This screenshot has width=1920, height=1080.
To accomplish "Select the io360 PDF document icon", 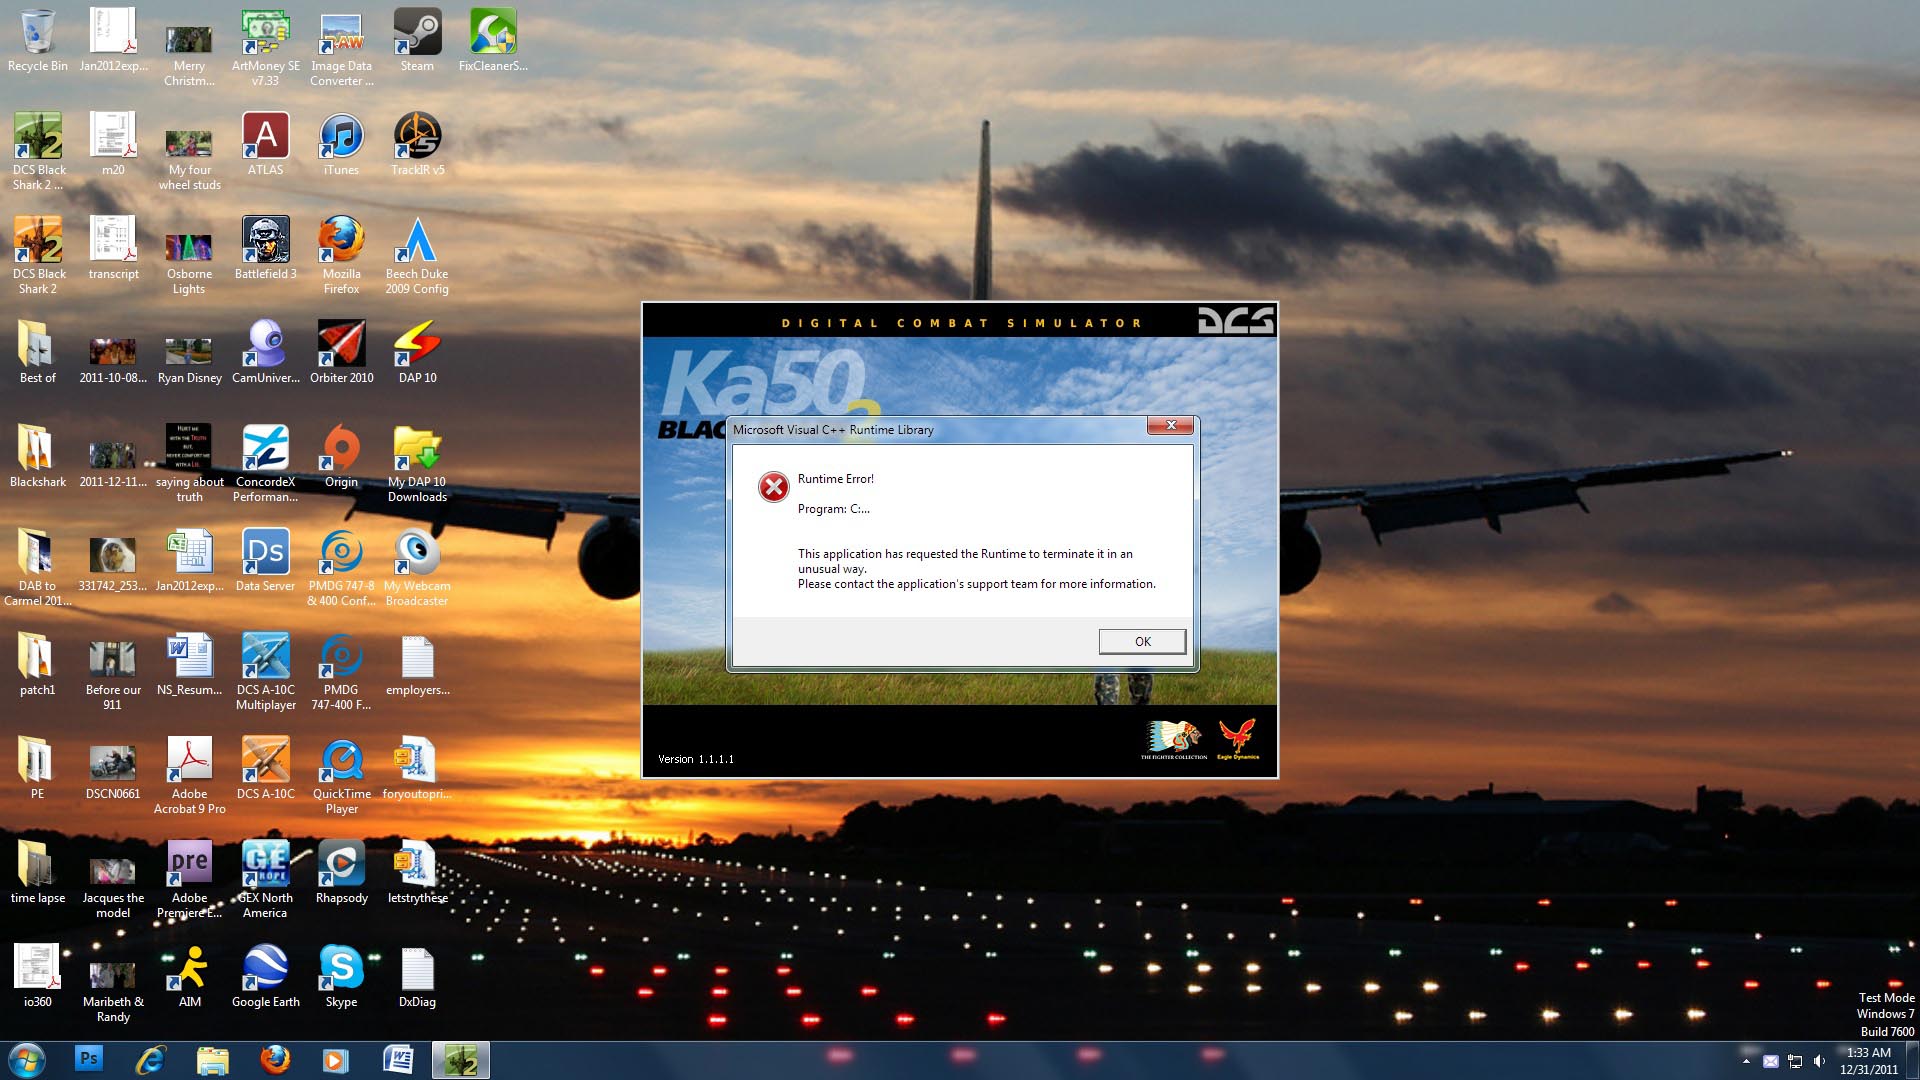I will pyautogui.click(x=38, y=976).
